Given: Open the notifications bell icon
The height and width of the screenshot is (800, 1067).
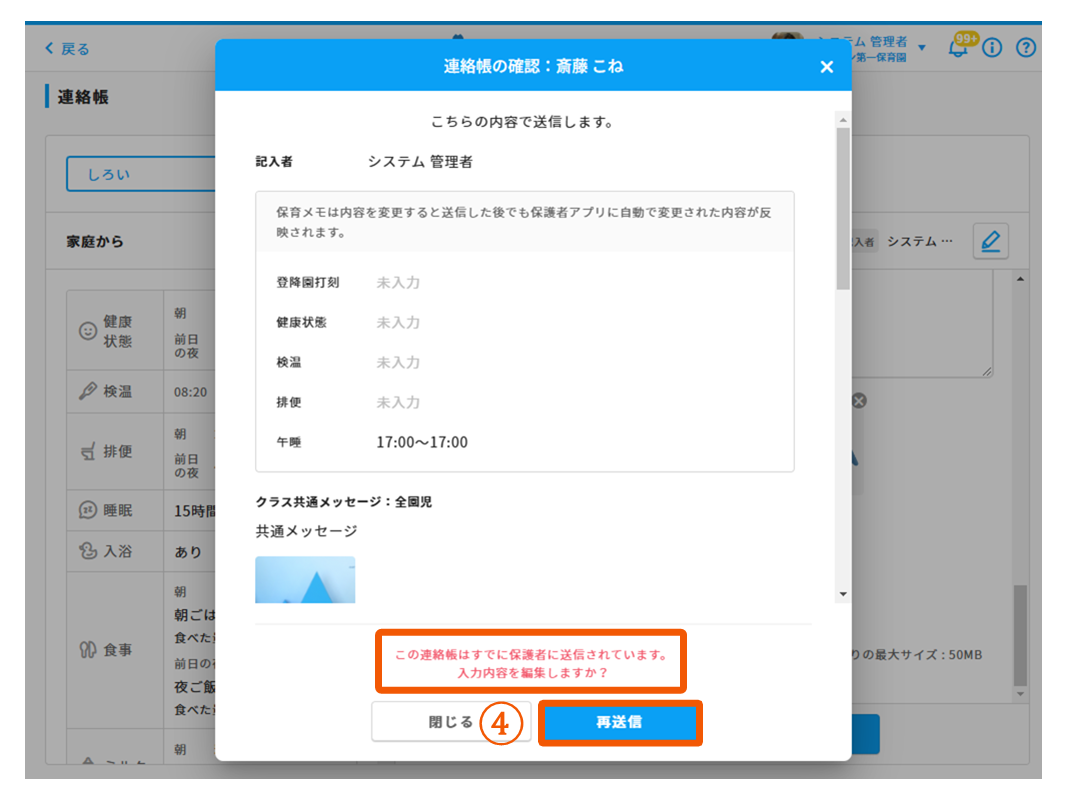Looking at the screenshot, I should (958, 49).
